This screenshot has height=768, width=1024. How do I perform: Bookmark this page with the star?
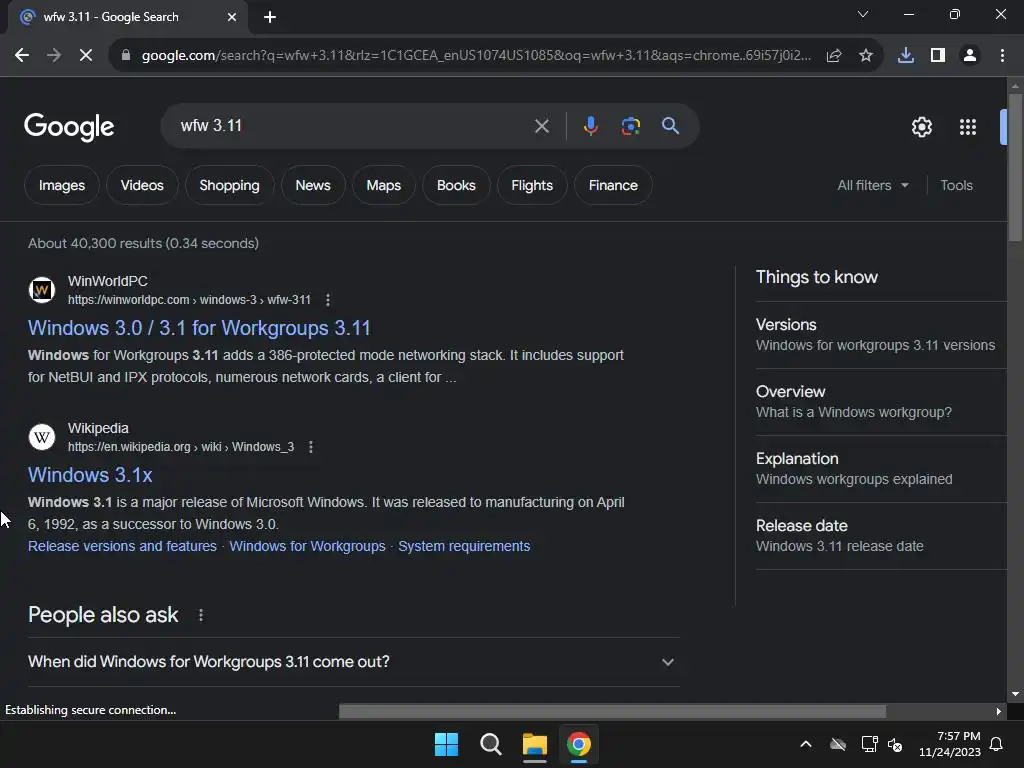866,56
